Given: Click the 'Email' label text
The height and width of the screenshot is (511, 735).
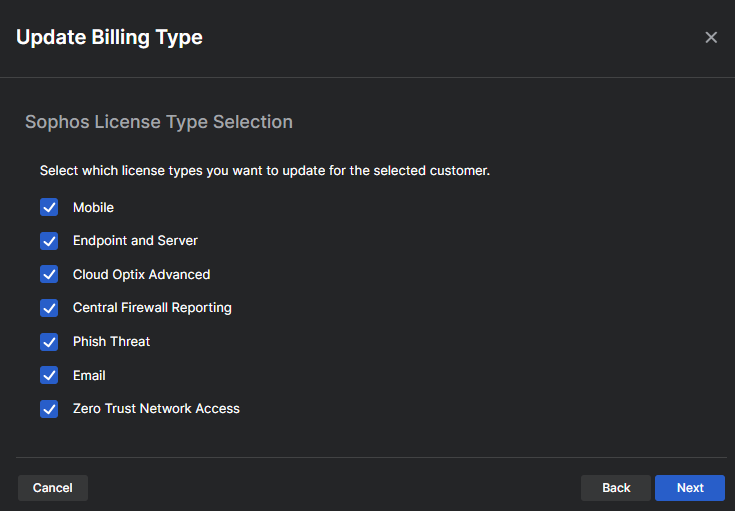Looking at the screenshot, I should tap(89, 376).
